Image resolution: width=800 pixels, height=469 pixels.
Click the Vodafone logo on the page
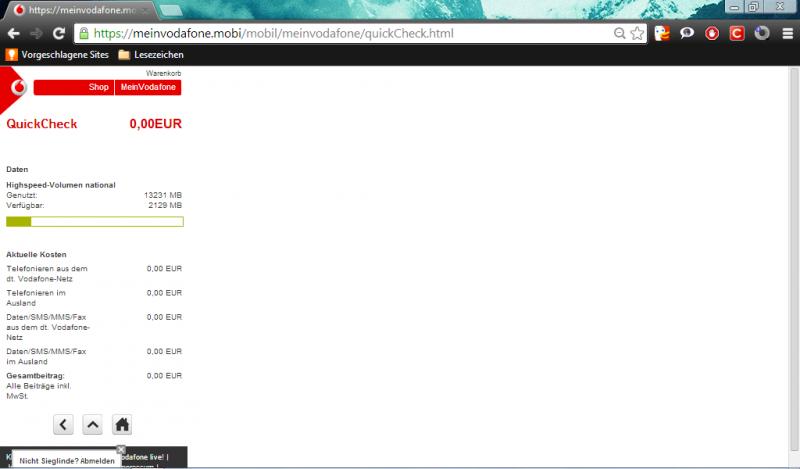click(x=18, y=88)
